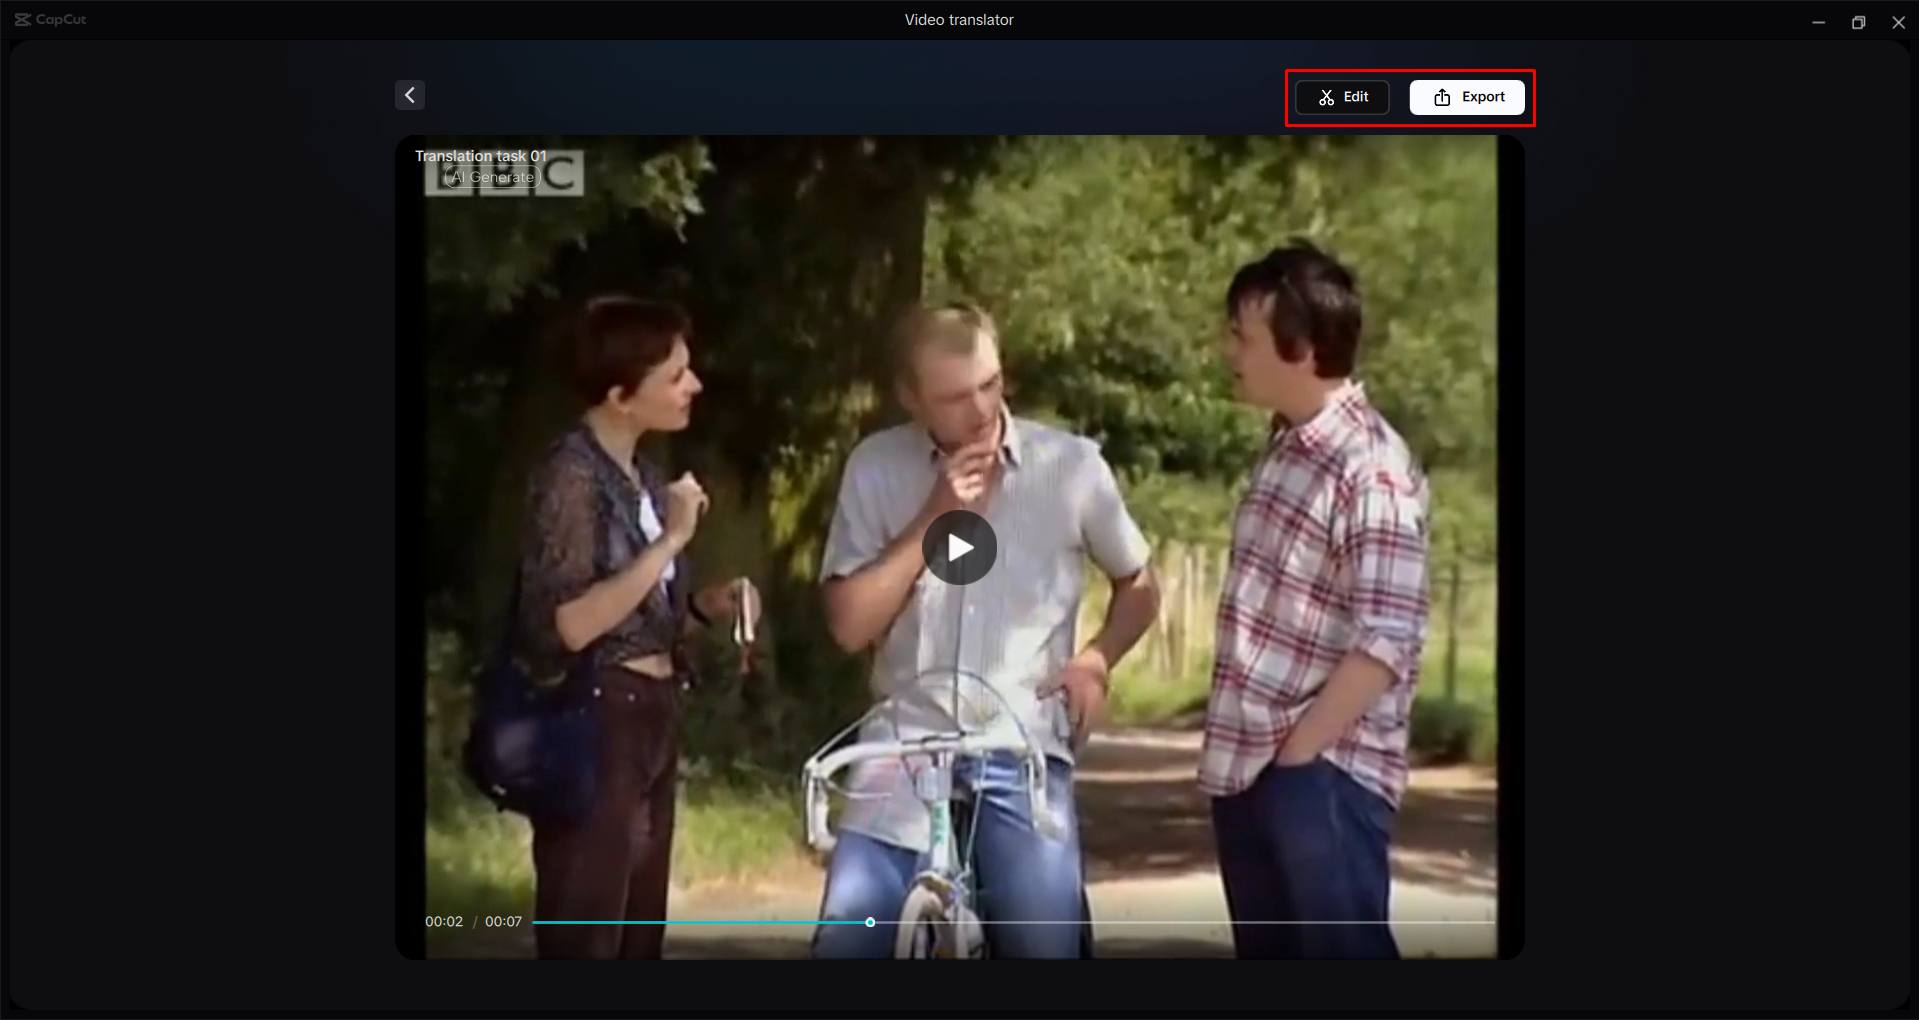1919x1020 pixels.
Task: Click the video preview thumbnail area
Action: tap(959, 547)
